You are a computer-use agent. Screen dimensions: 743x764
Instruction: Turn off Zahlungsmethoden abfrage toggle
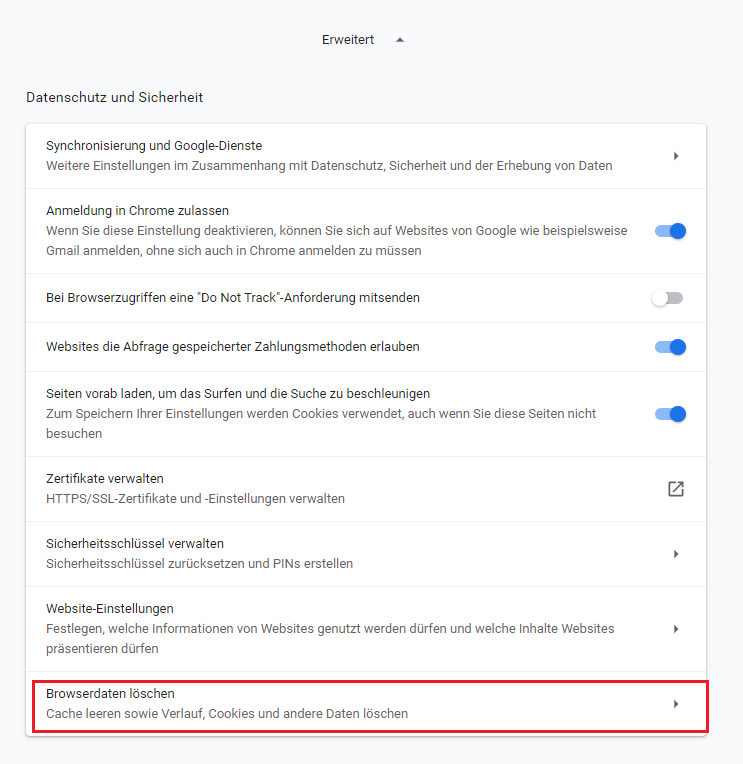point(670,347)
